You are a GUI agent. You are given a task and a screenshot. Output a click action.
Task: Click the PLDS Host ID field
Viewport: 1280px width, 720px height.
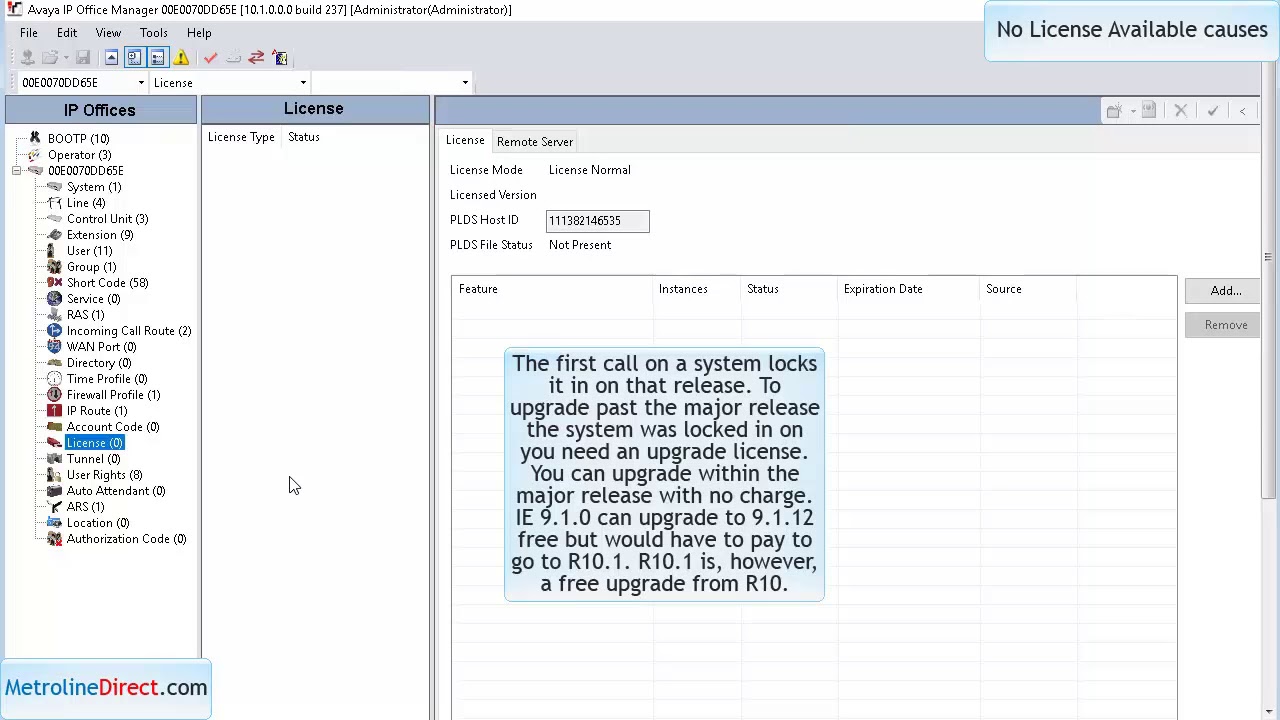[x=597, y=221]
